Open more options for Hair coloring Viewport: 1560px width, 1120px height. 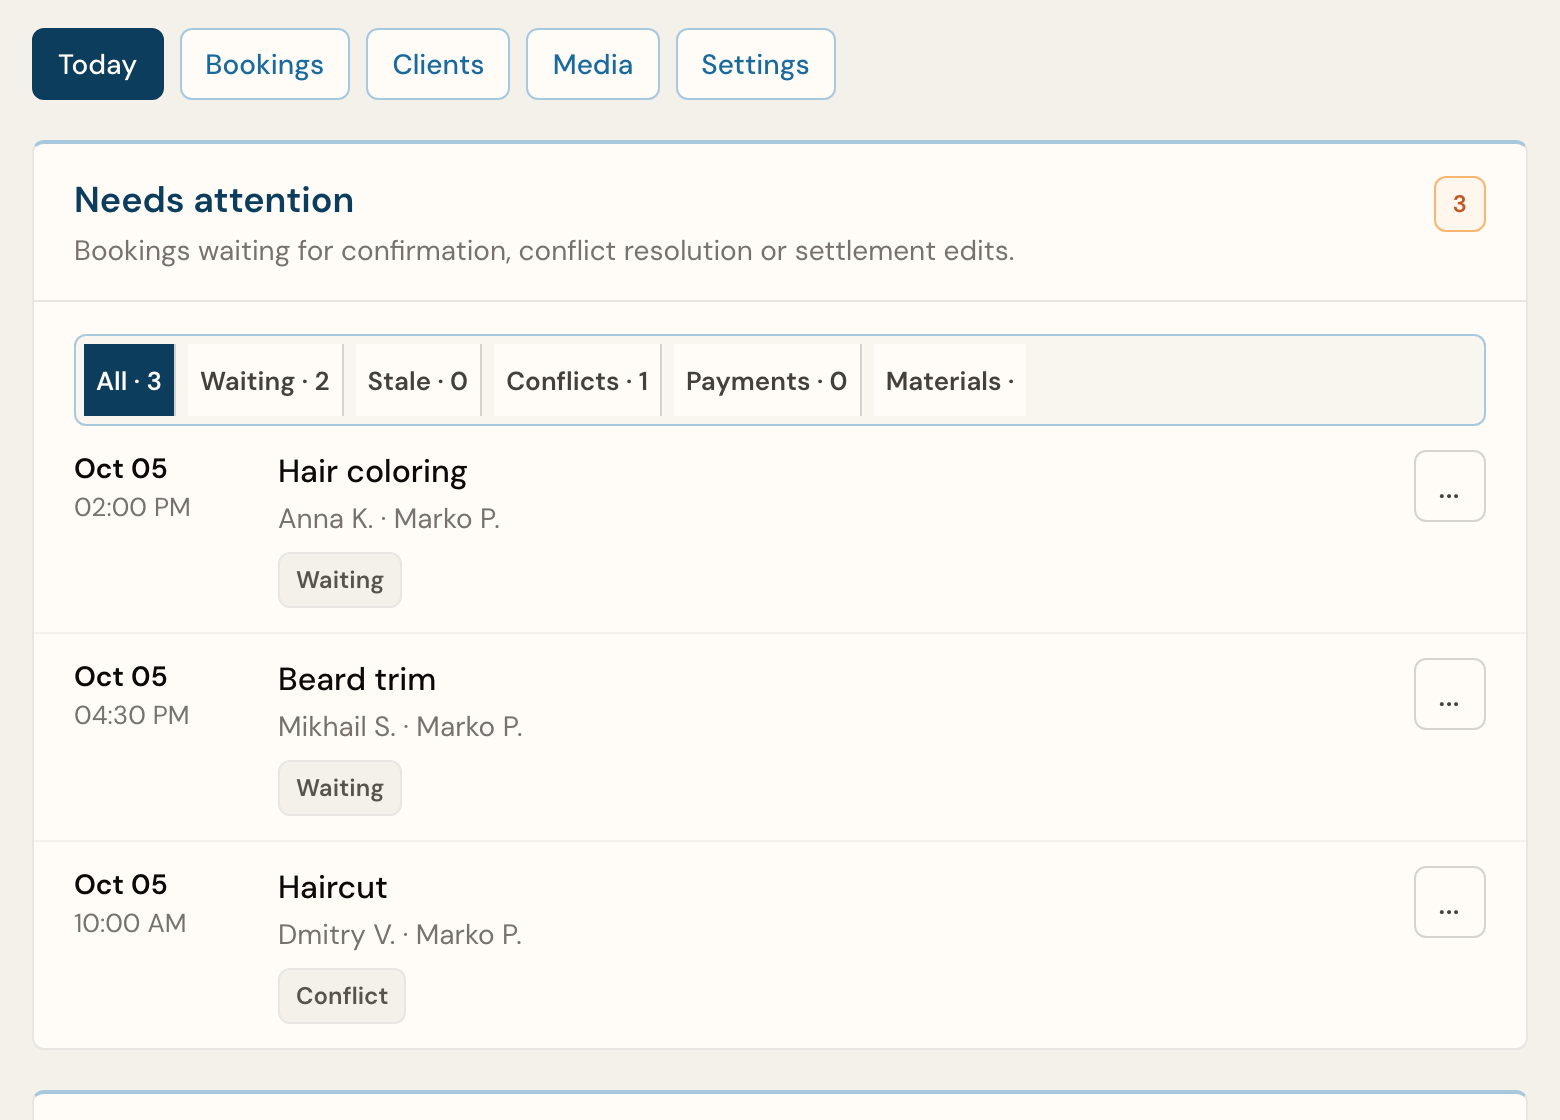(1450, 486)
